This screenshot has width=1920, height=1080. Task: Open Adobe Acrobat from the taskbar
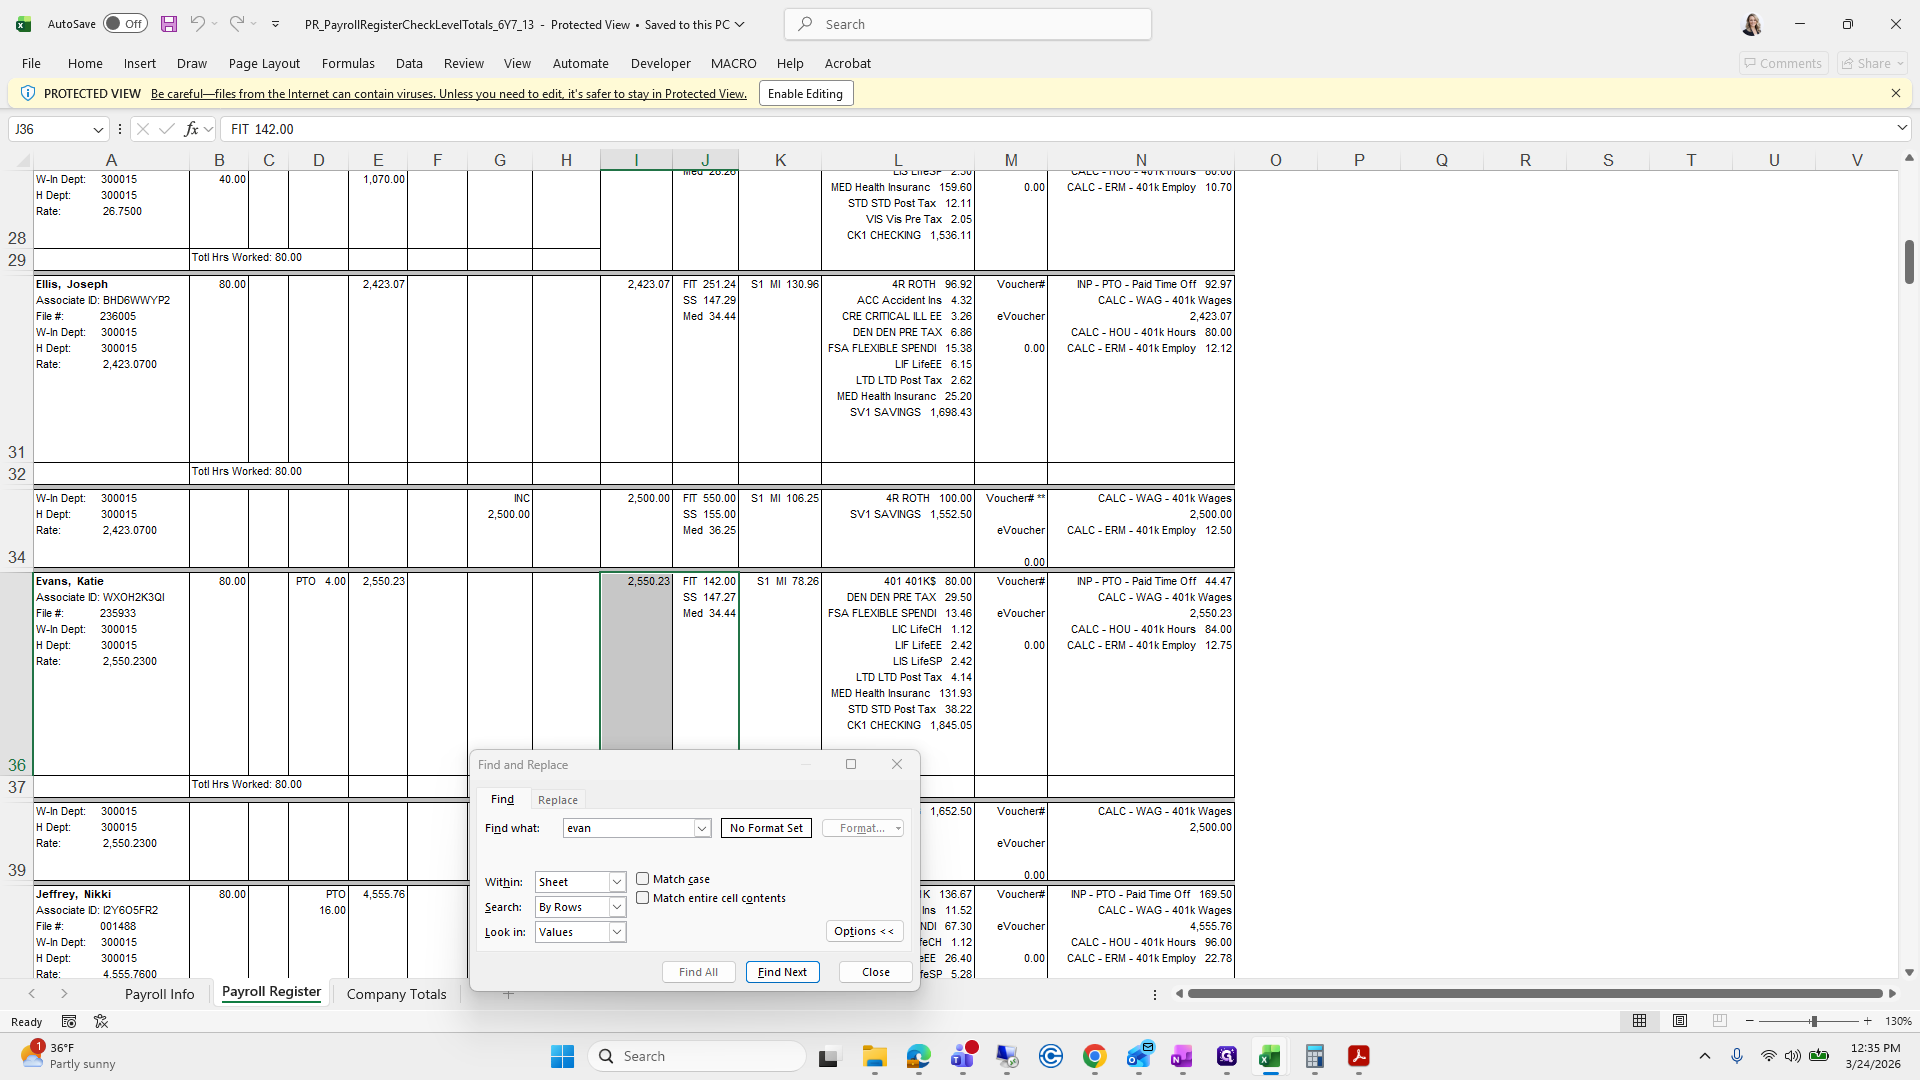click(1358, 1056)
